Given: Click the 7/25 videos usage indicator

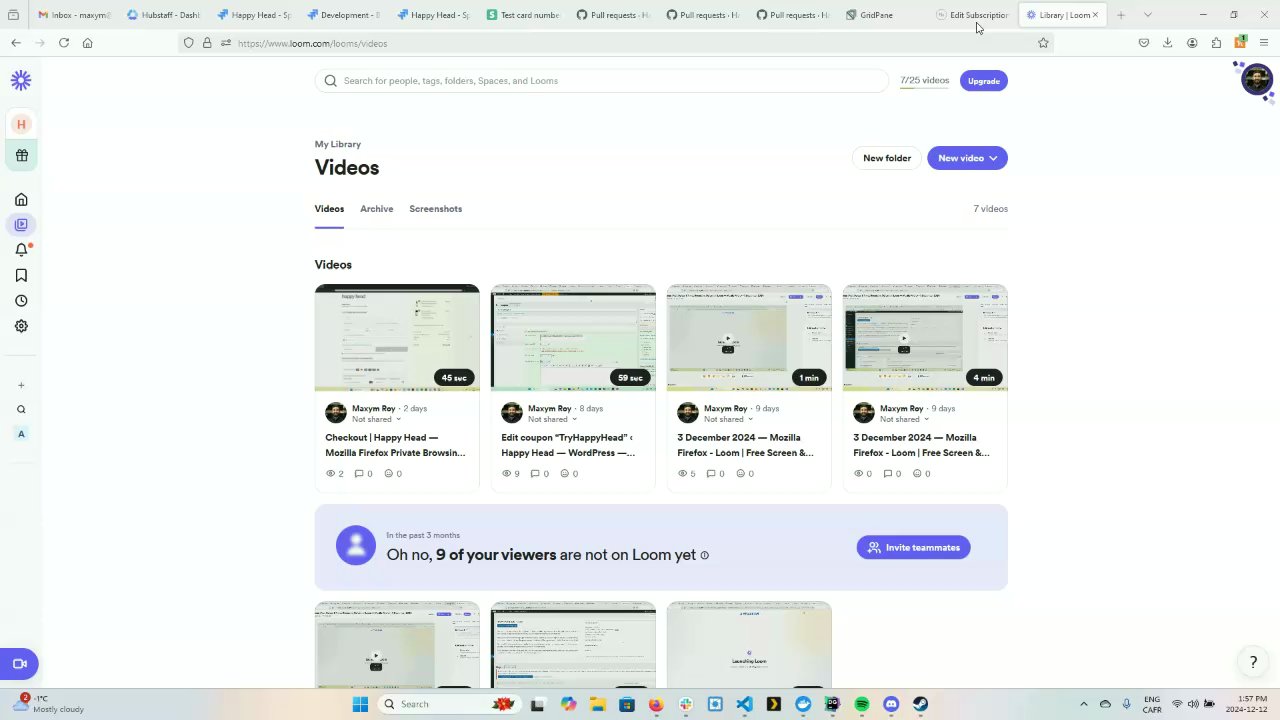Looking at the screenshot, I should click(x=924, y=81).
